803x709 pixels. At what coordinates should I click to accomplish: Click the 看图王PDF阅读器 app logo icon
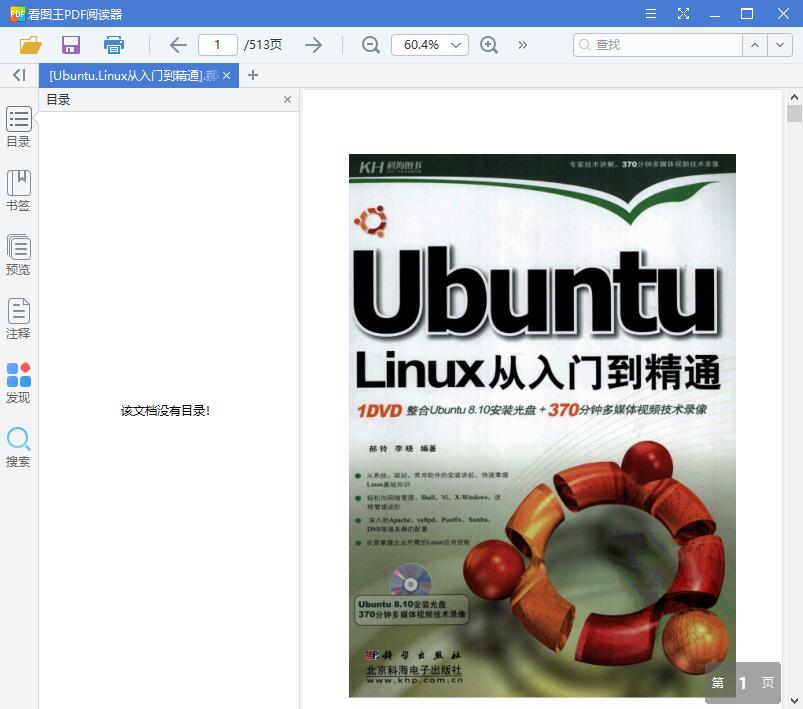tap(17, 14)
